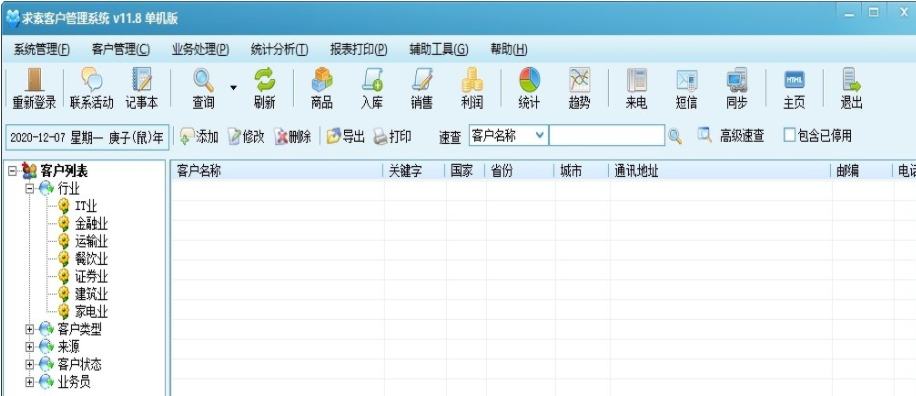Open the 客户管理(C) menu
This screenshot has width=916, height=396.
tap(120, 50)
